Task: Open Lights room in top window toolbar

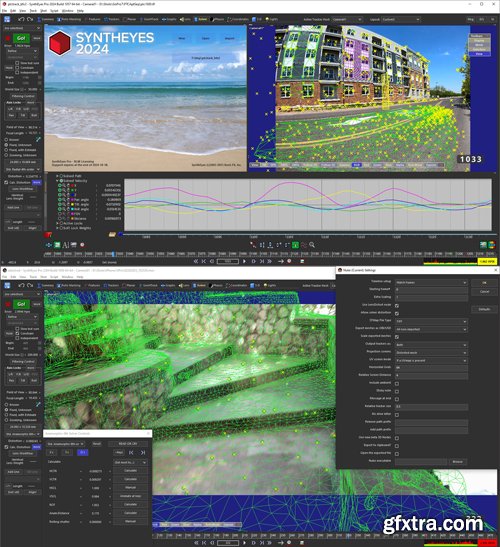Action: [x=271, y=20]
